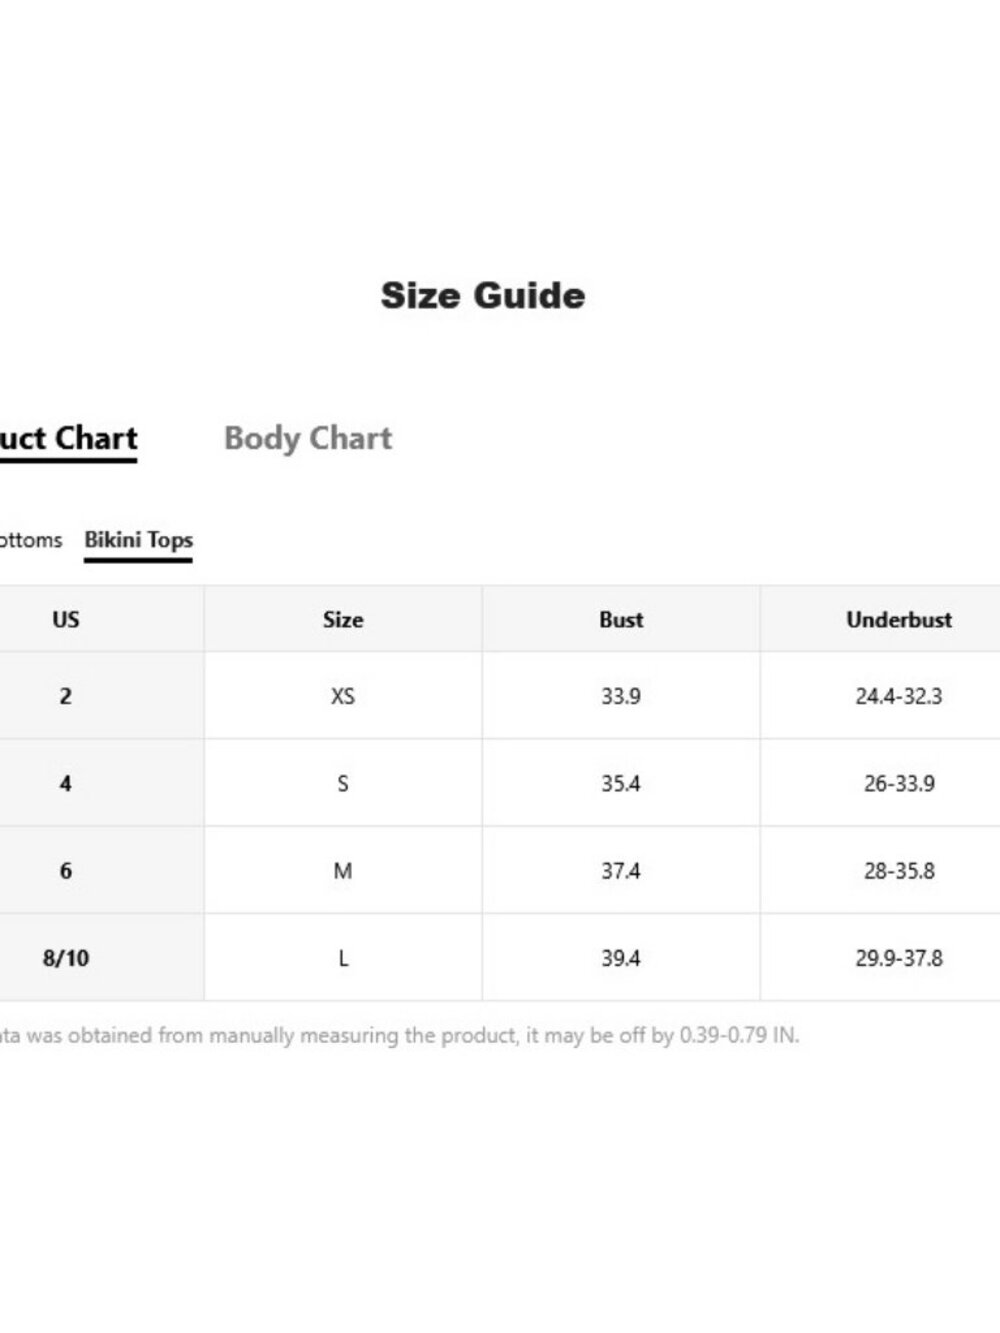Click the Bust column header
Screen dimensions: 1000x1333
coord(621,619)
